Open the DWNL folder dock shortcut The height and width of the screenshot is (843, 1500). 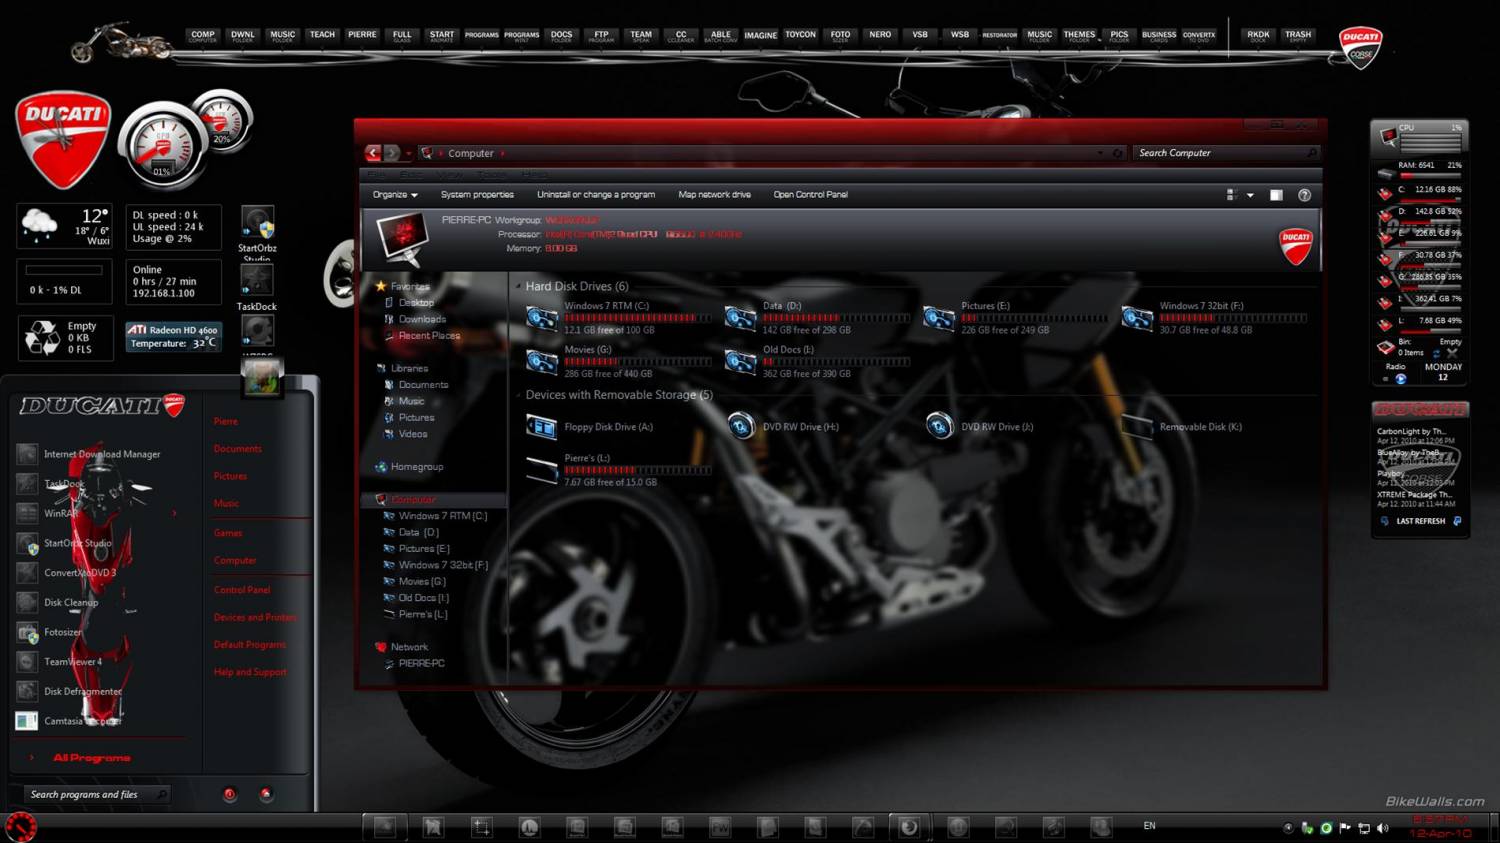click(243, 35)
